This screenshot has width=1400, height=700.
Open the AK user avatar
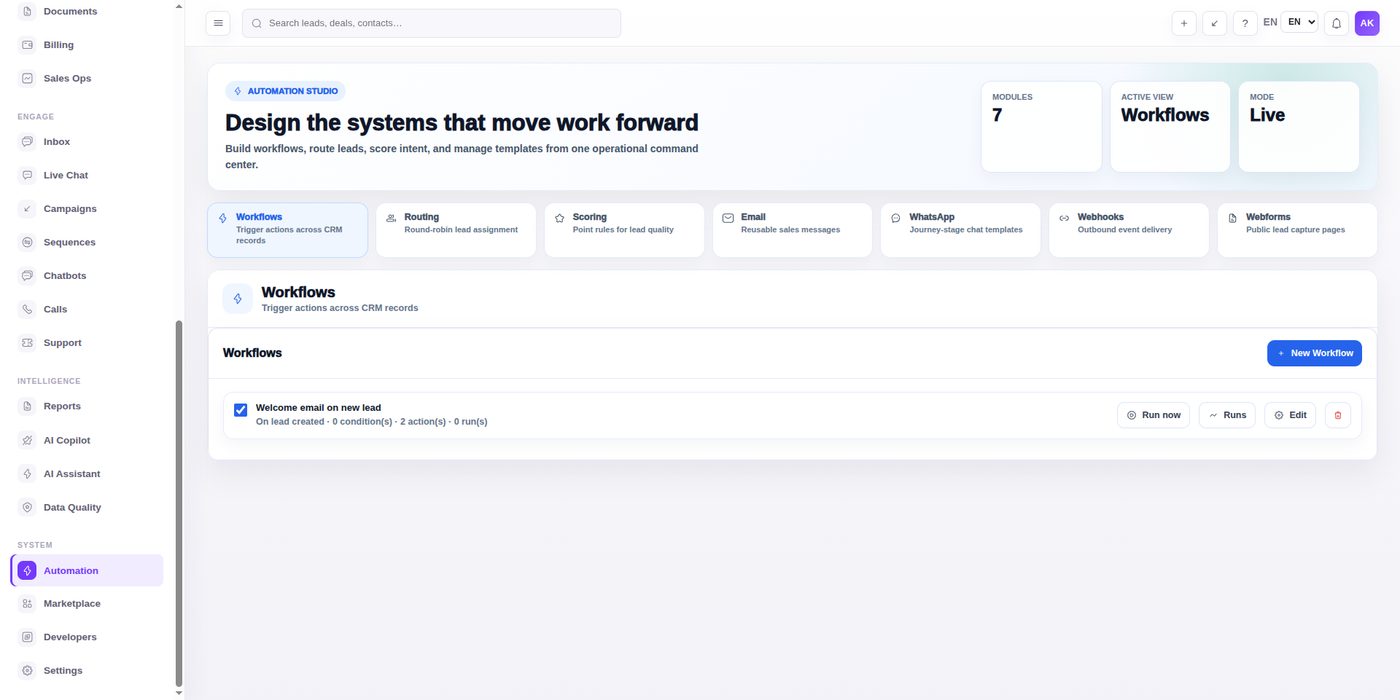pos(1367,23)
